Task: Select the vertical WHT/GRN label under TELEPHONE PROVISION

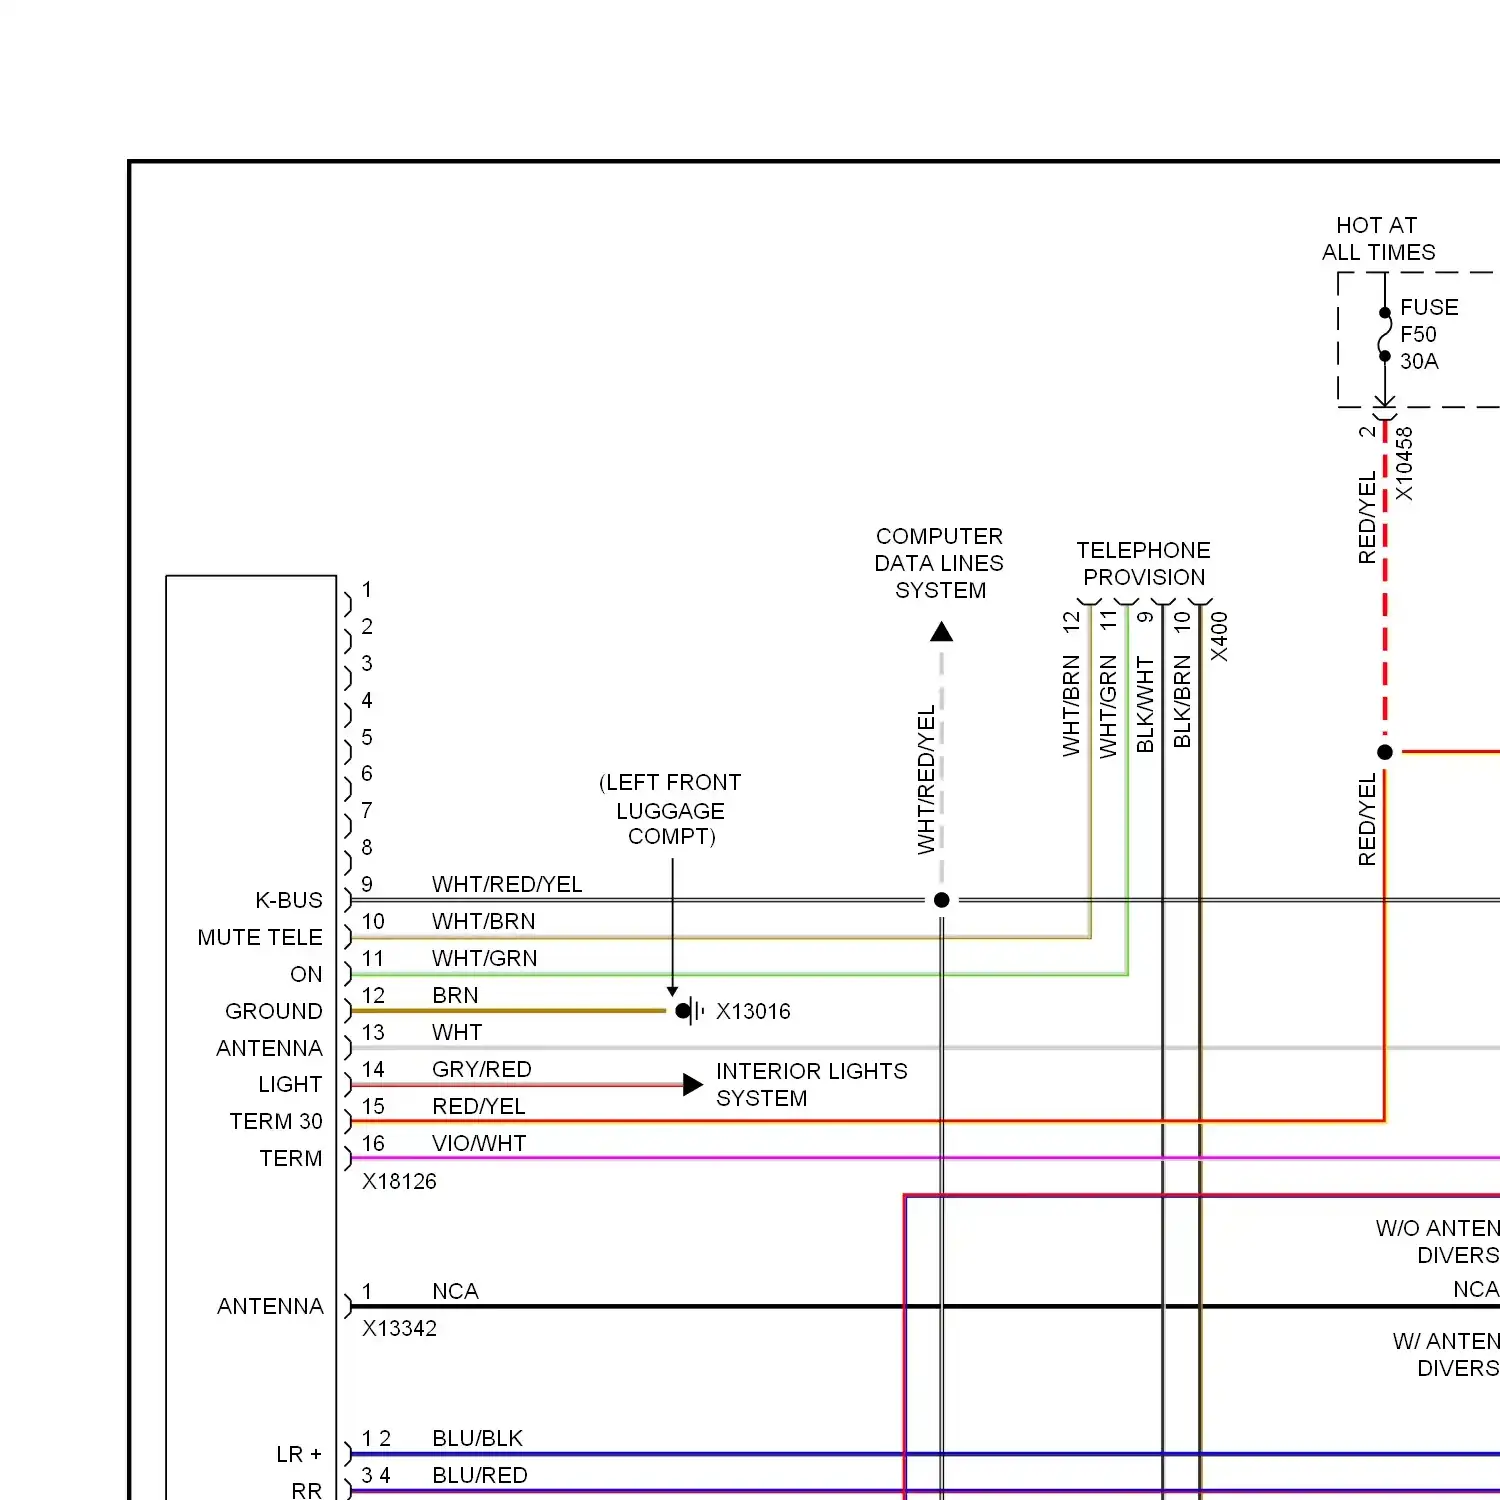Action: pyautogui.click(x=1108, y=706)
